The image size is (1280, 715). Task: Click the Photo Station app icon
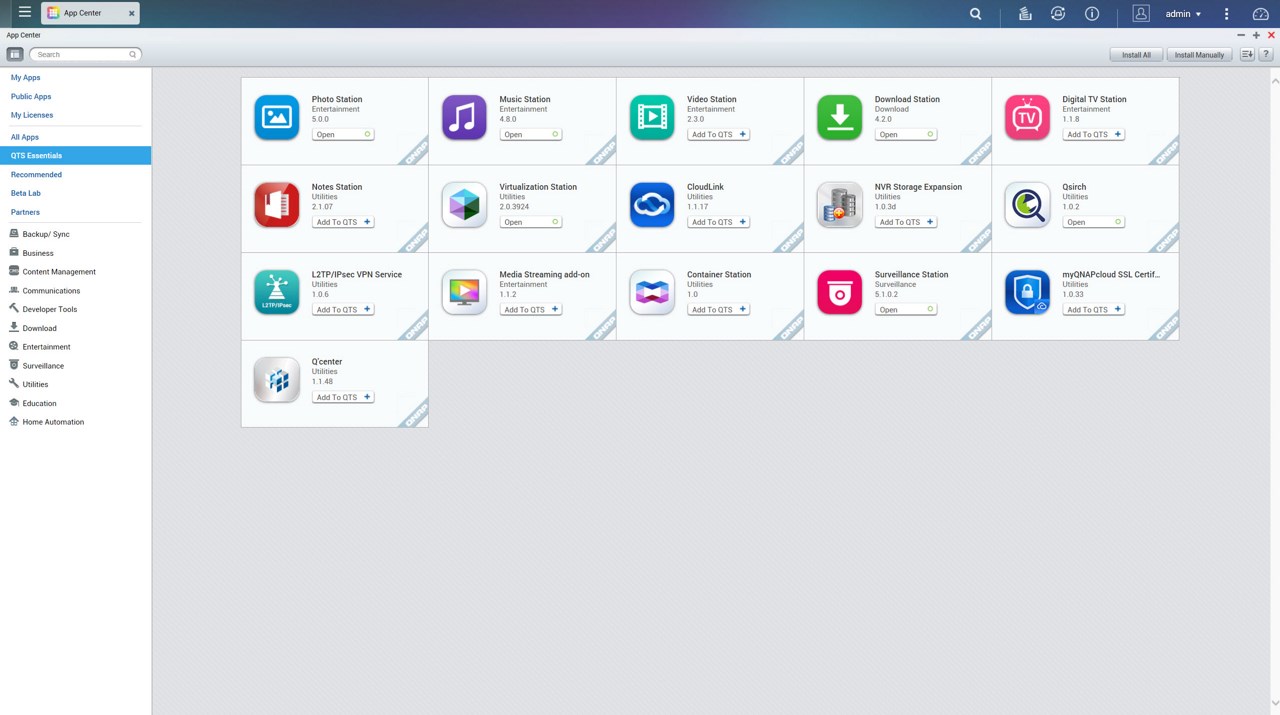(277, 117)
